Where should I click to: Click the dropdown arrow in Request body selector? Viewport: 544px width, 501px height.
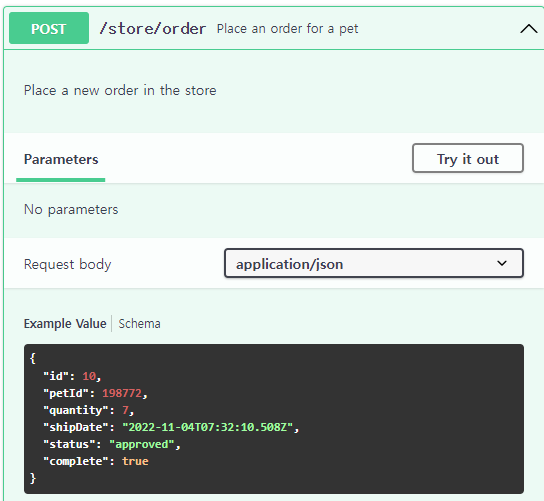(x=502, y=263)
